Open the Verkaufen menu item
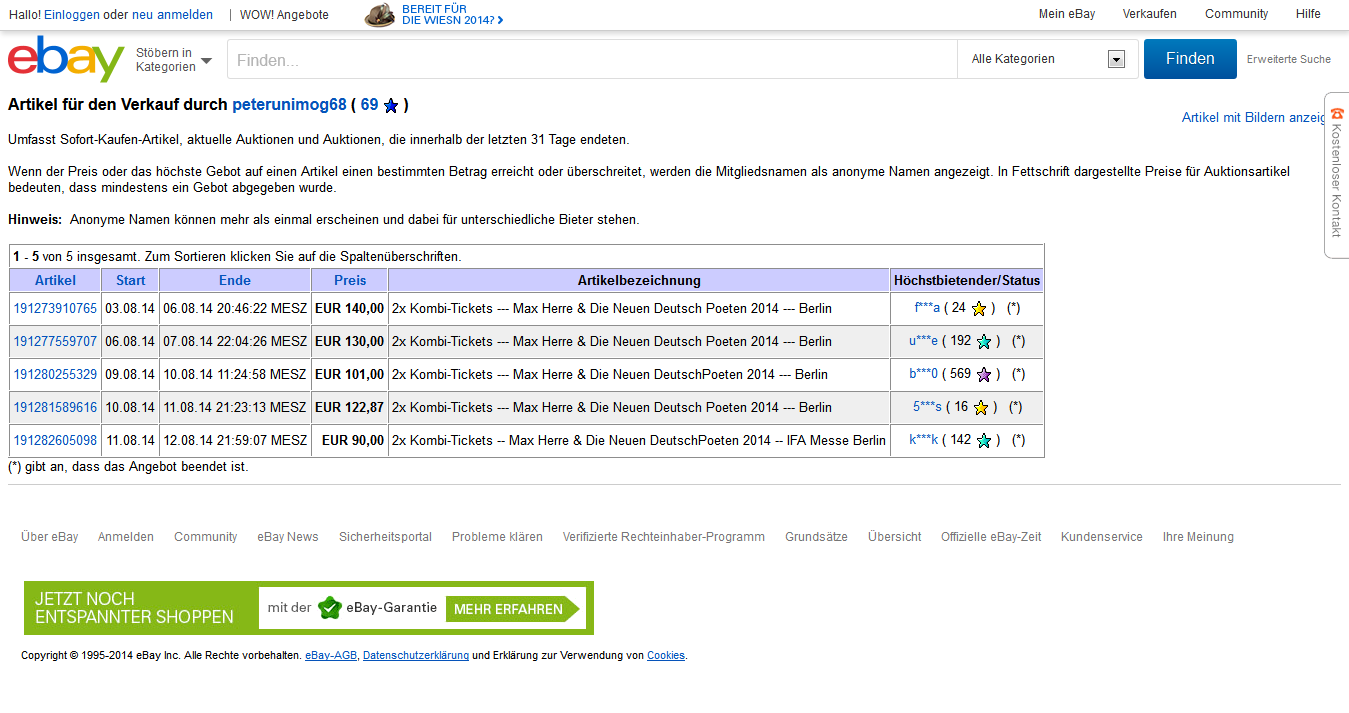This screenshot has width=1349, height=713. pos(1150,14)
